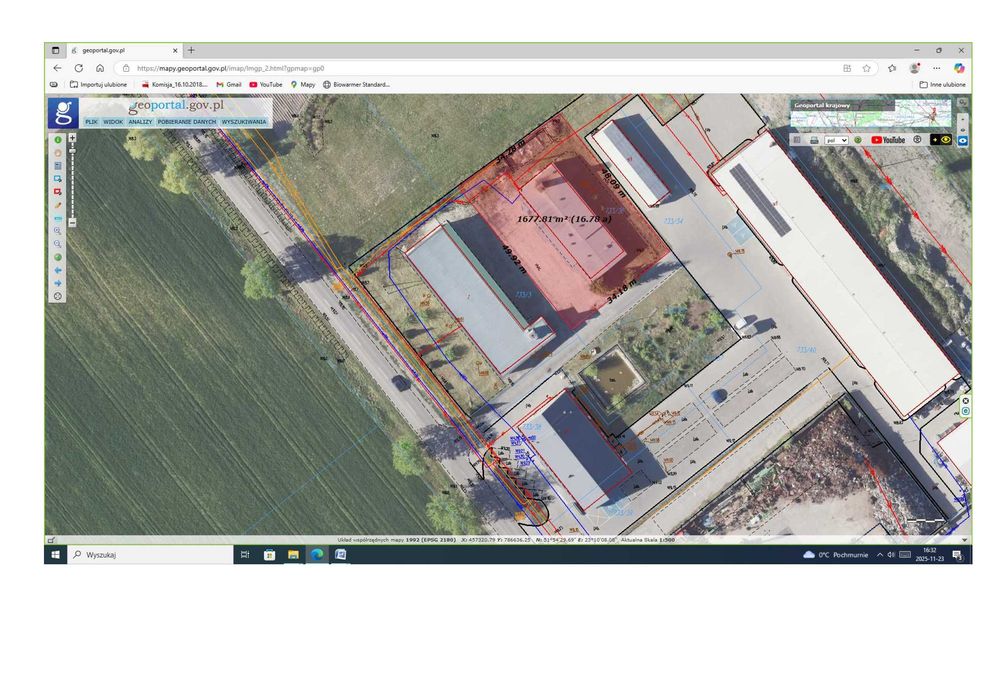Select the ruler distance measurement tool
The width and height of the screenshot is (989, 699).
(x=58, y=218)
